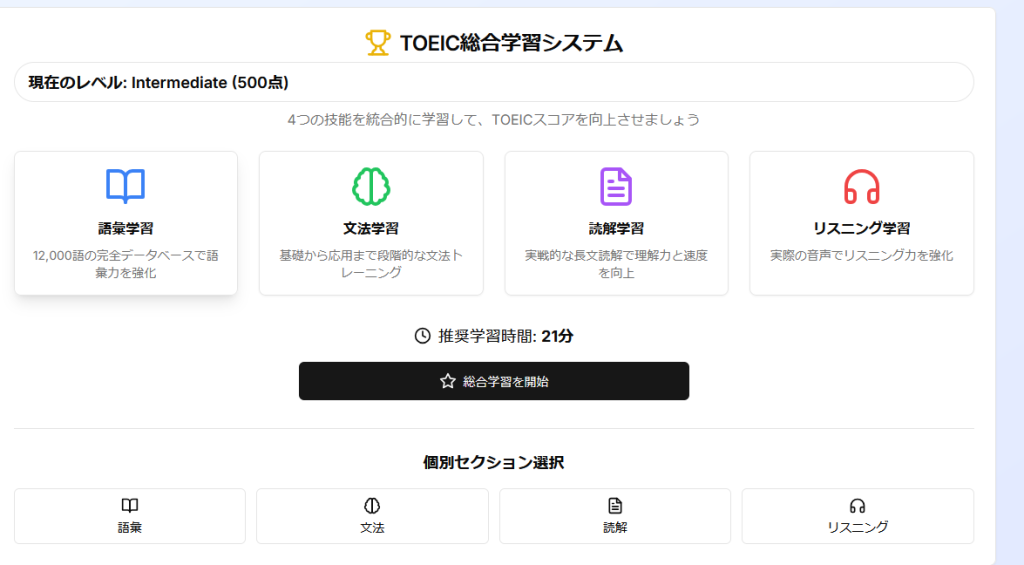This screenshot has height=565, width=1024.
Task: Select the small brain icon in the 文法 section button
Action: (x=372, y=506)
